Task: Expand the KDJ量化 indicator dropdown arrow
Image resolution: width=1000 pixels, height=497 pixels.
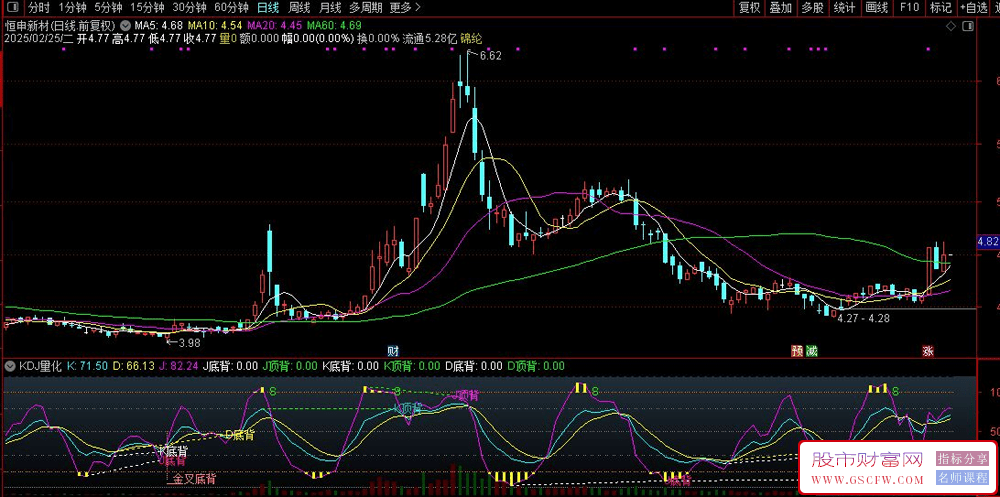Action: [x=10, y=367]
